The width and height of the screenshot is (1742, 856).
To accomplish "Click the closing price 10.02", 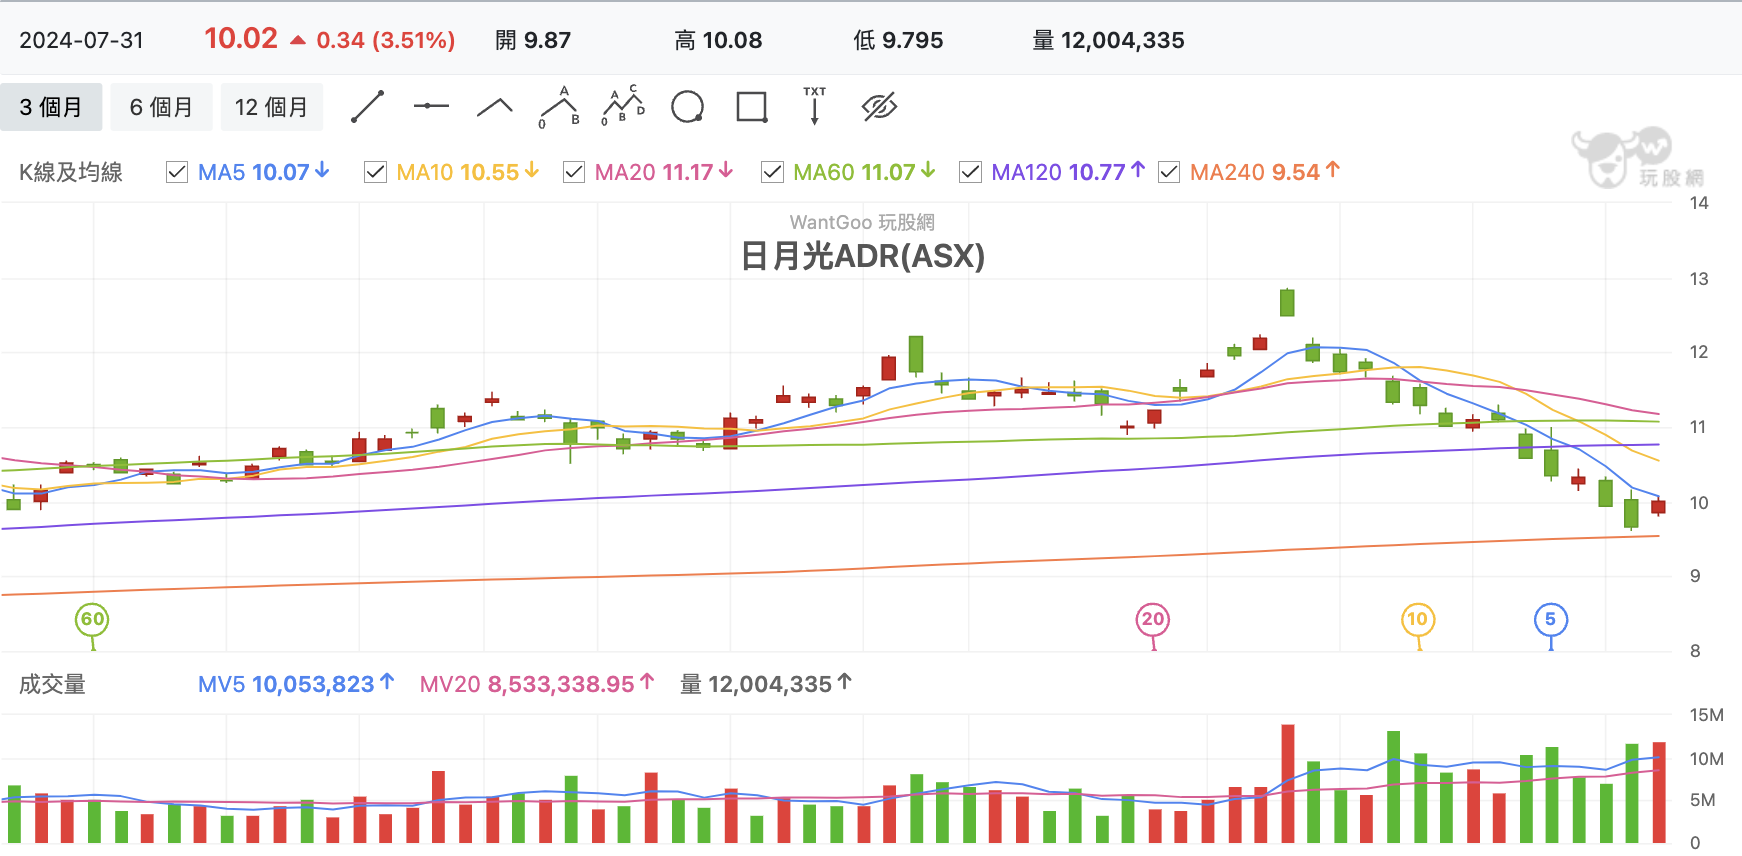I will (x=241, y=38).
